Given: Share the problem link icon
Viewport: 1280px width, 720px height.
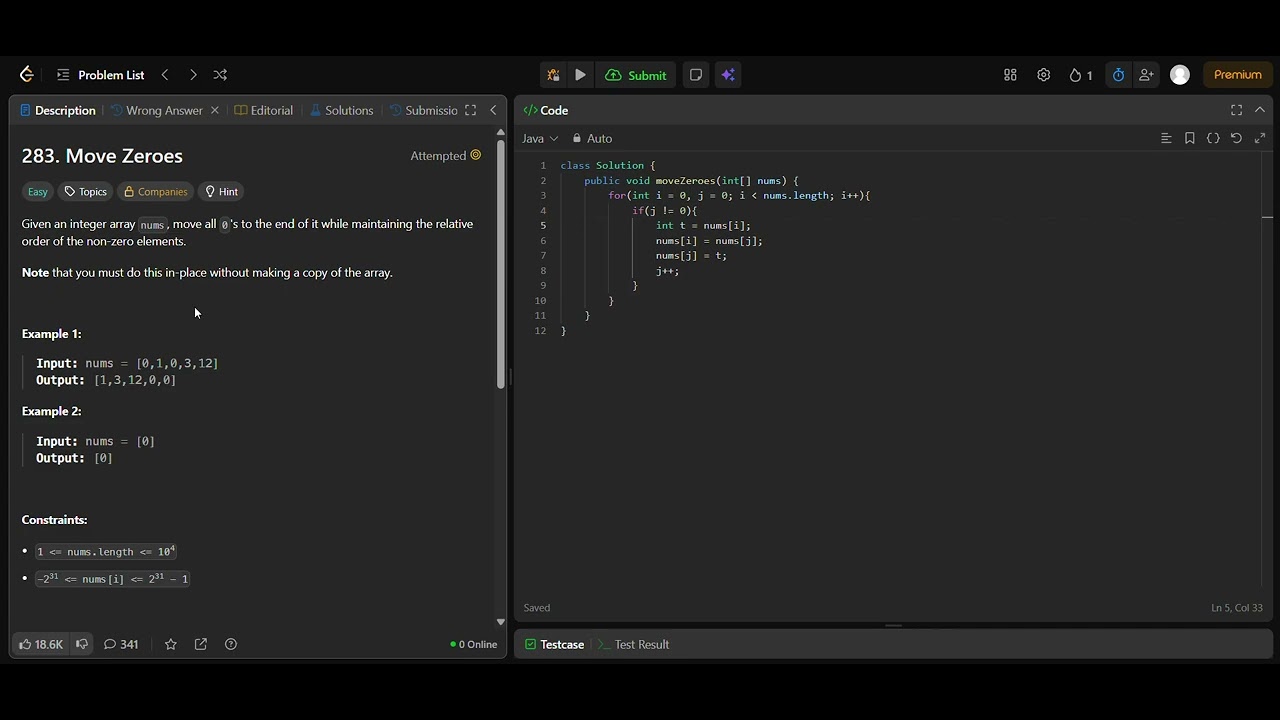Looking at the screenshot, I should [x=201, y=645].
